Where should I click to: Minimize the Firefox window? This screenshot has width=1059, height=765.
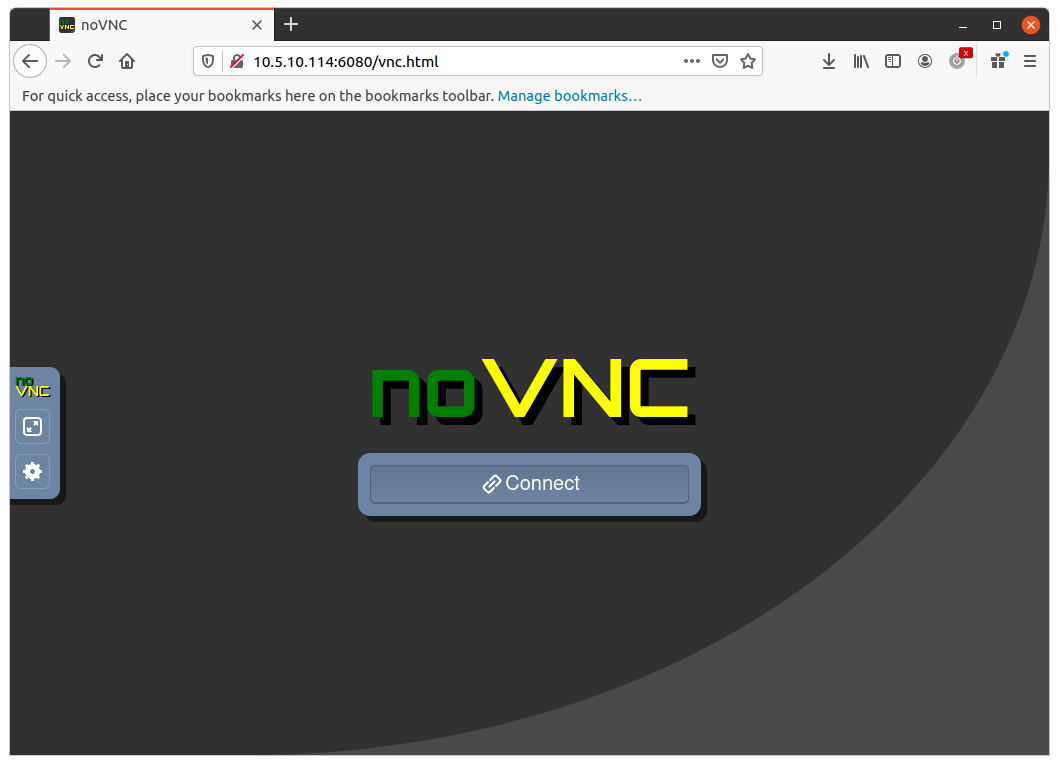pos(963,25)
